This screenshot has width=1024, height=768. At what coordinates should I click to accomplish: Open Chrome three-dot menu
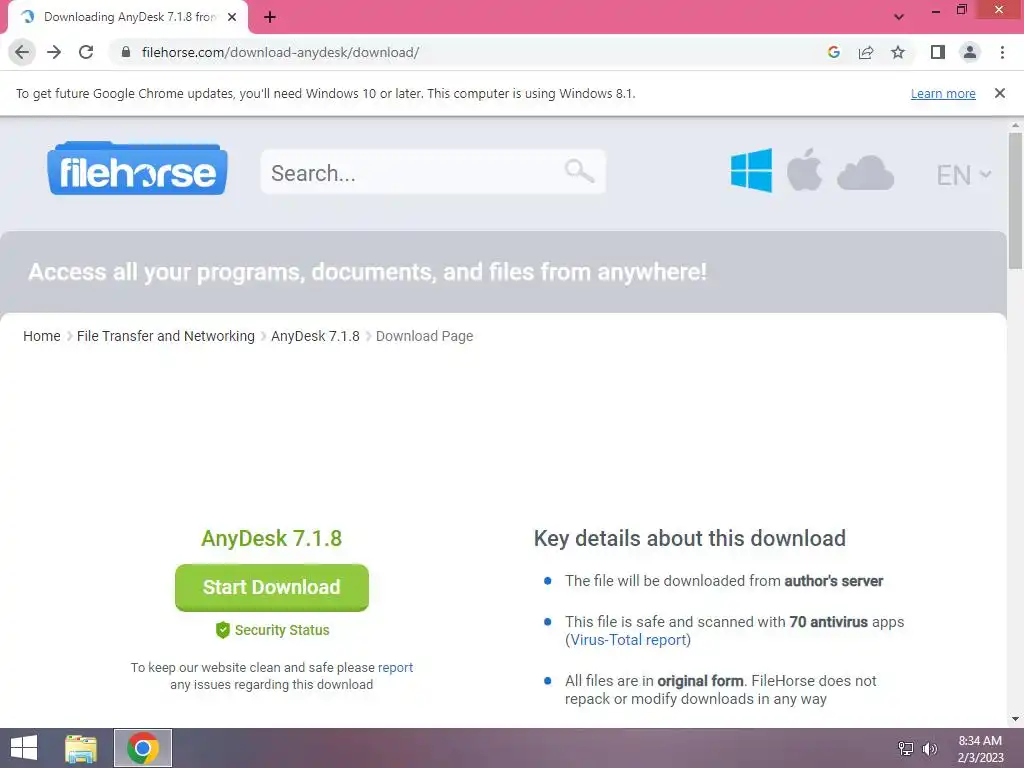click(1002, 52)
